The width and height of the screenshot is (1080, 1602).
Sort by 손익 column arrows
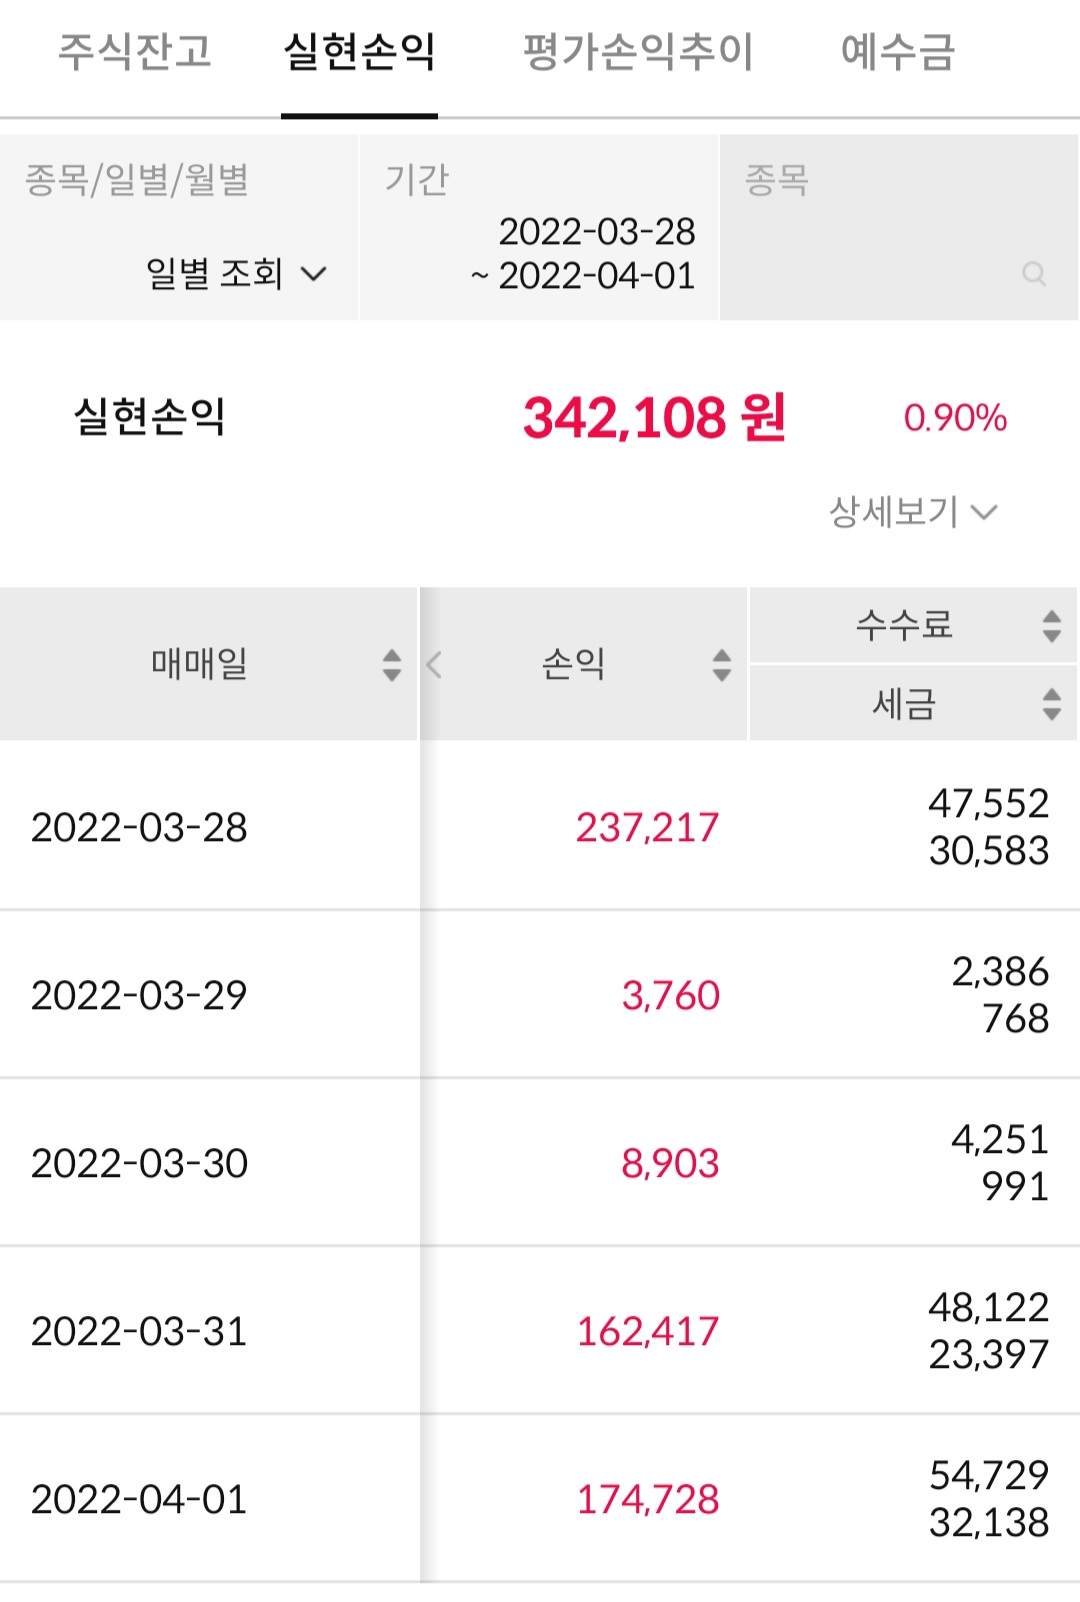[721, 664]
